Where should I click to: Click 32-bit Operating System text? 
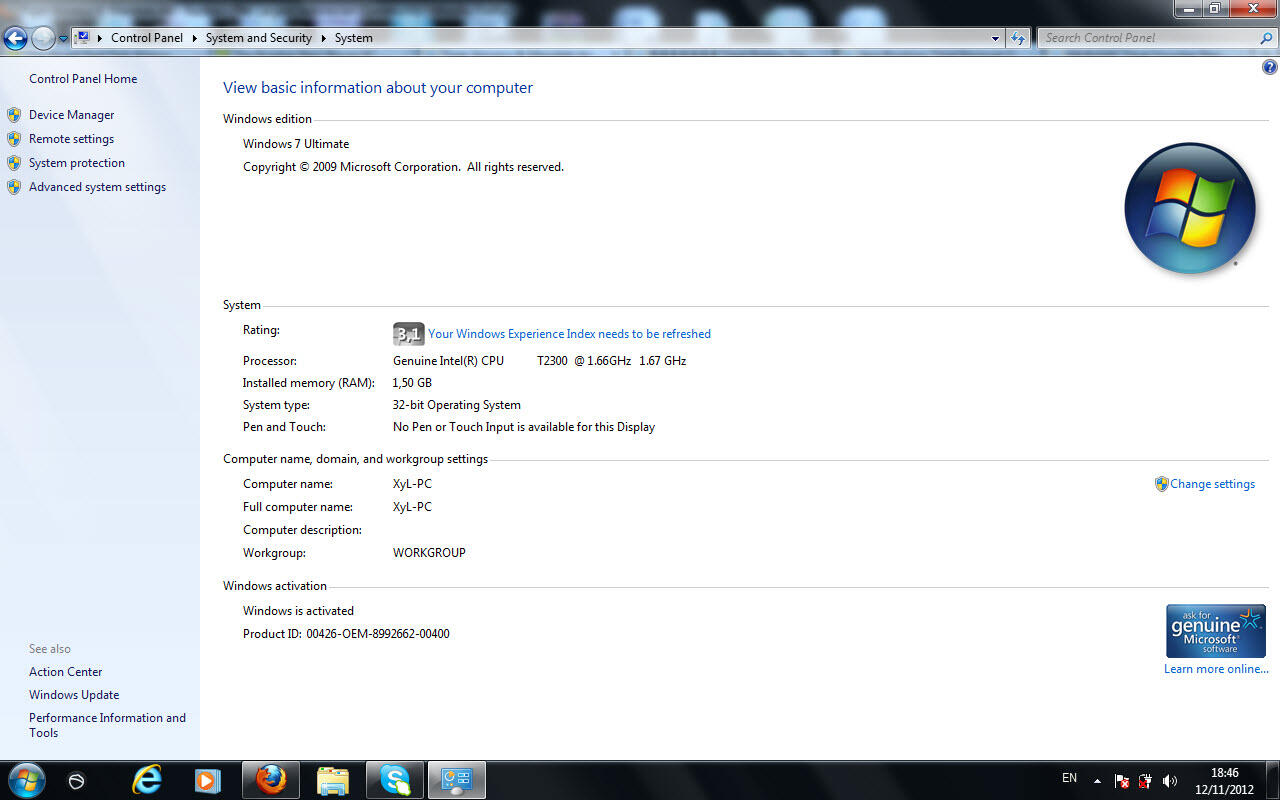[457, 405]
